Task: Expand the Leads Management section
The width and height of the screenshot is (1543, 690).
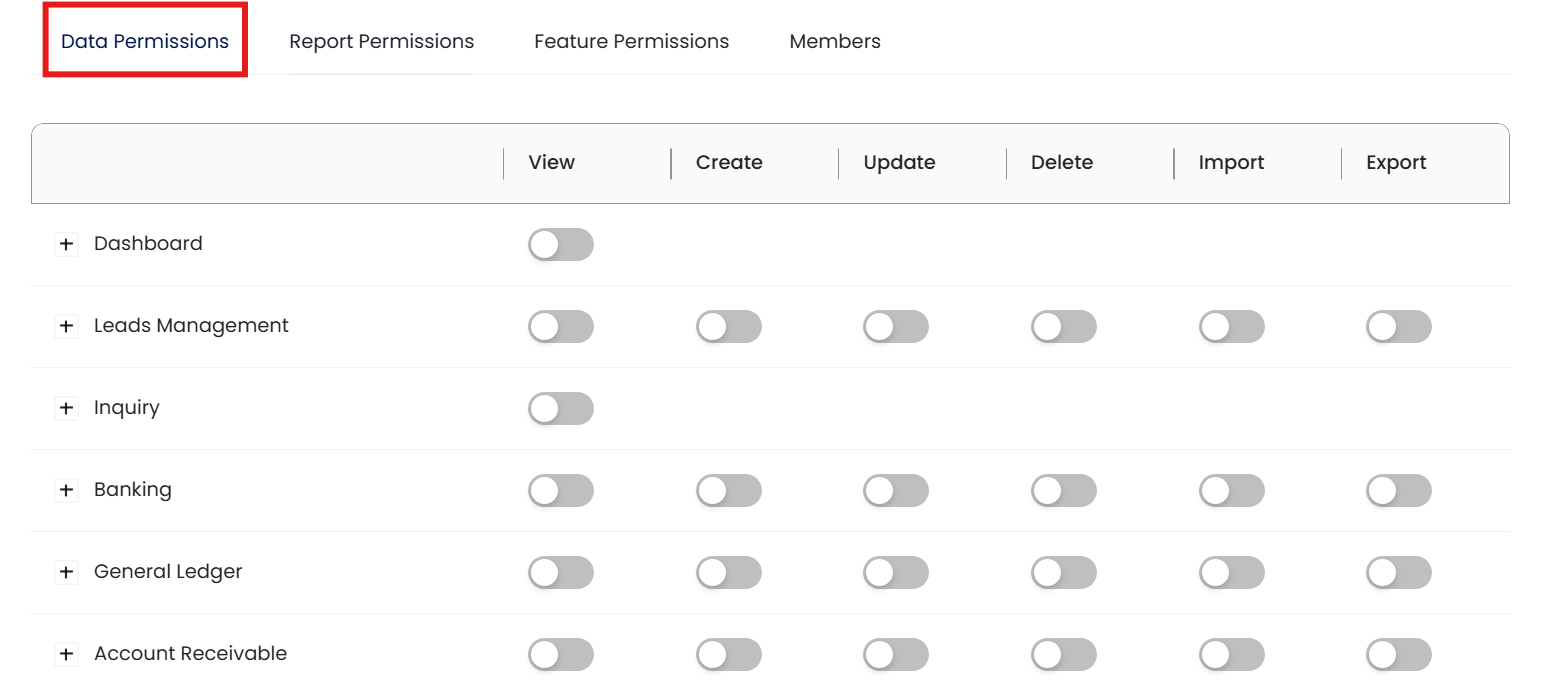Action: pos(66,326)
